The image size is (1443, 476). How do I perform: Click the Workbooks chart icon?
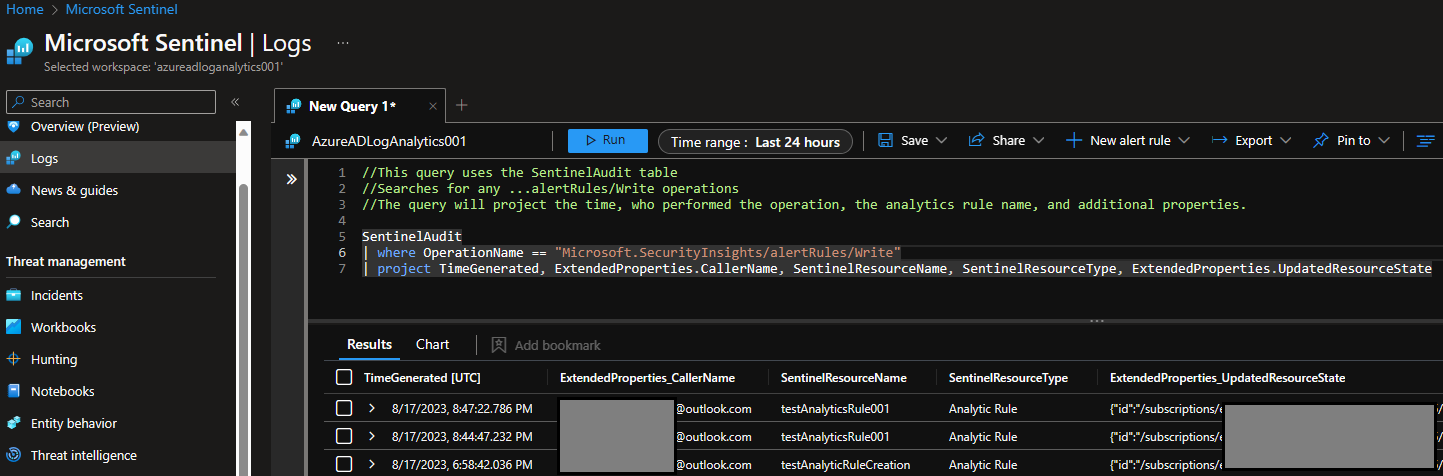coord(14,327)
